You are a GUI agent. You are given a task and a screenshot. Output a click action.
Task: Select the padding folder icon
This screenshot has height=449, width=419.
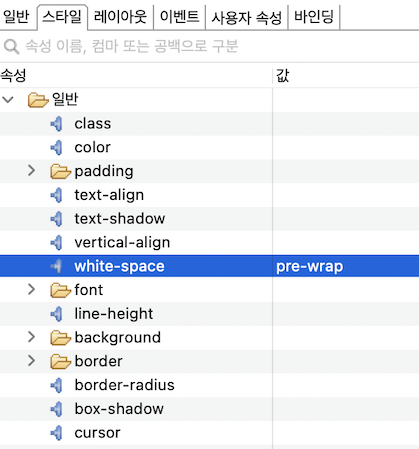[x=60, y=171]
